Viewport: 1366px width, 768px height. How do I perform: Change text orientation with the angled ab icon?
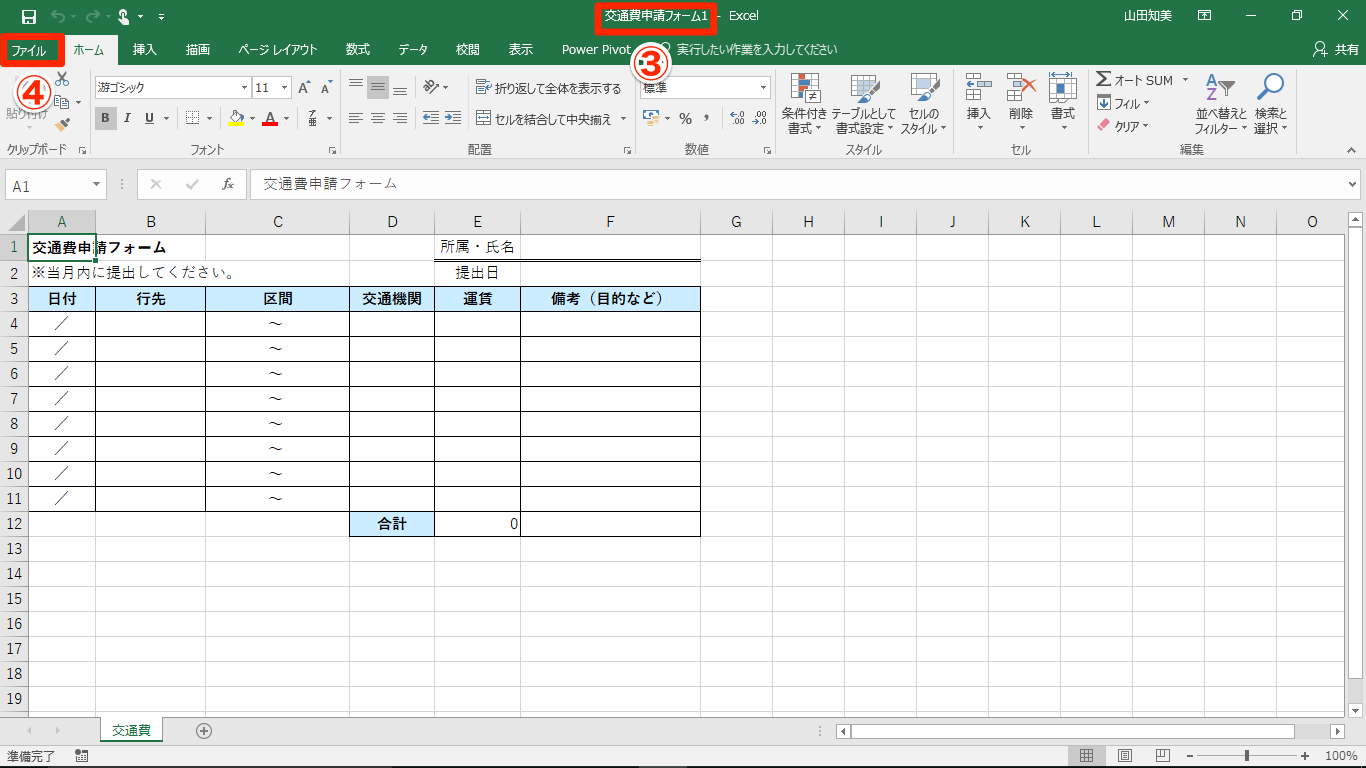click(x=432, y=87)
